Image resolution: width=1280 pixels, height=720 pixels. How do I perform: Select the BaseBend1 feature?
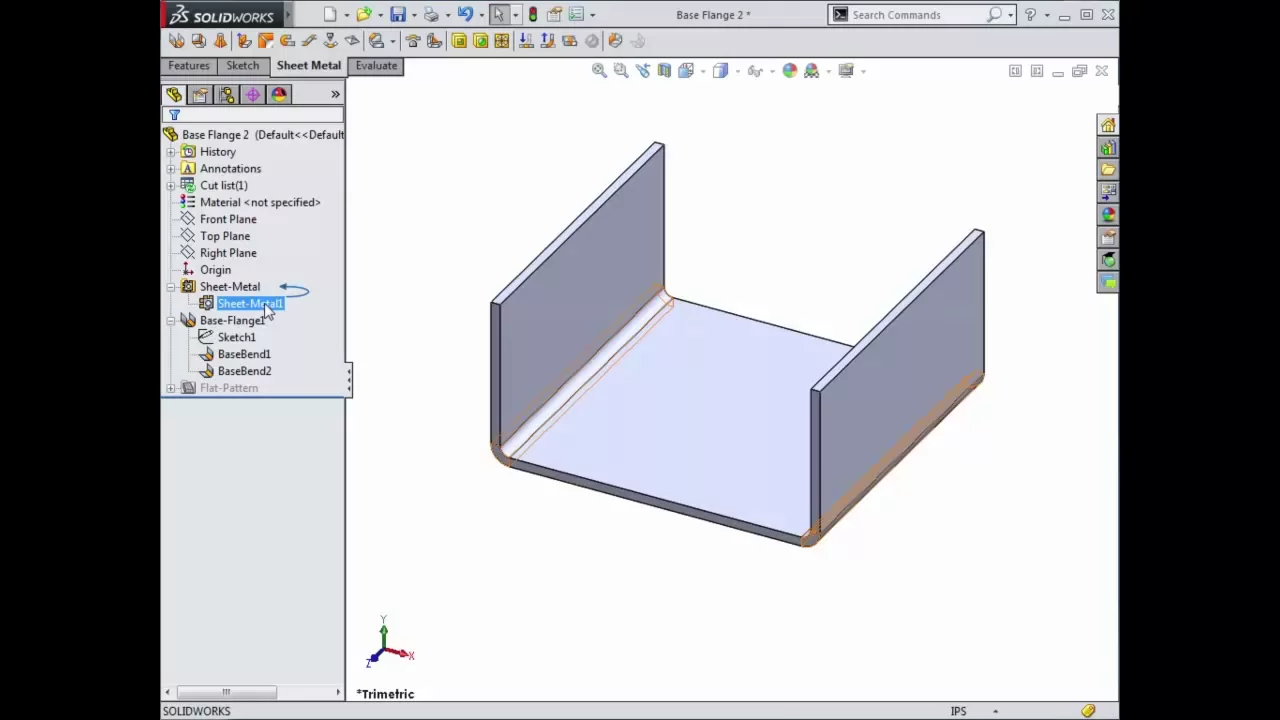[x=244, y=354]
